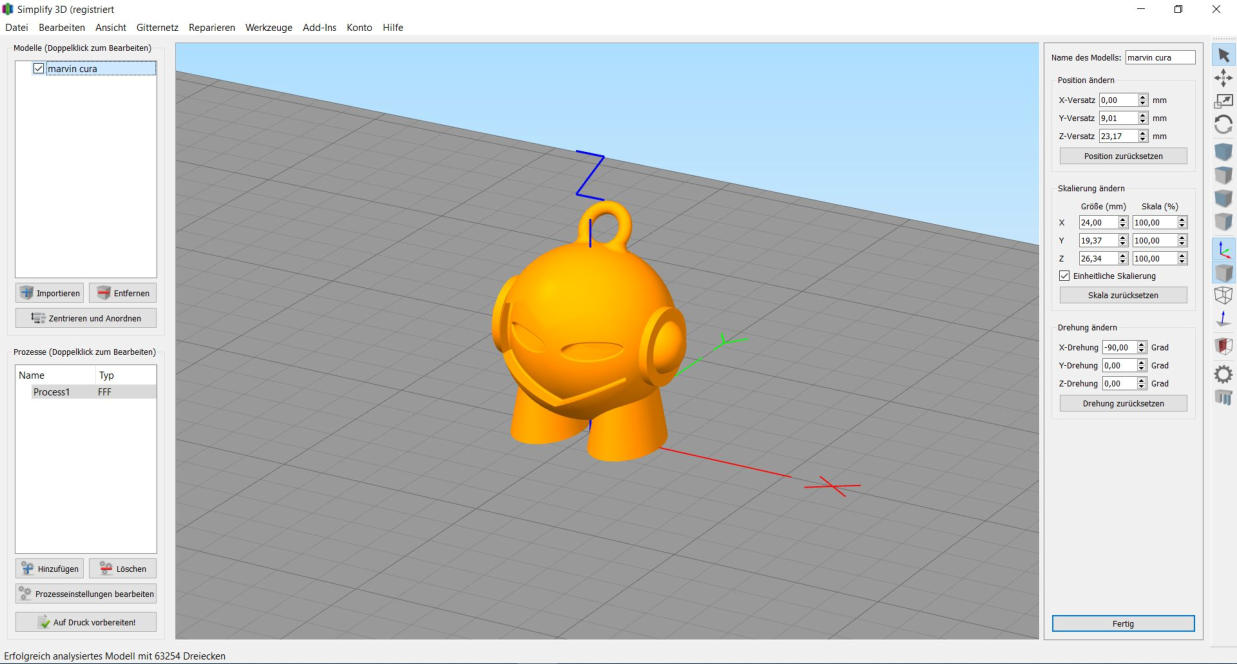The width and height of the screenshot is (1237, 664).
Task: Decrease Y-Drehung with down arrow
Action: click(1143, 368)
